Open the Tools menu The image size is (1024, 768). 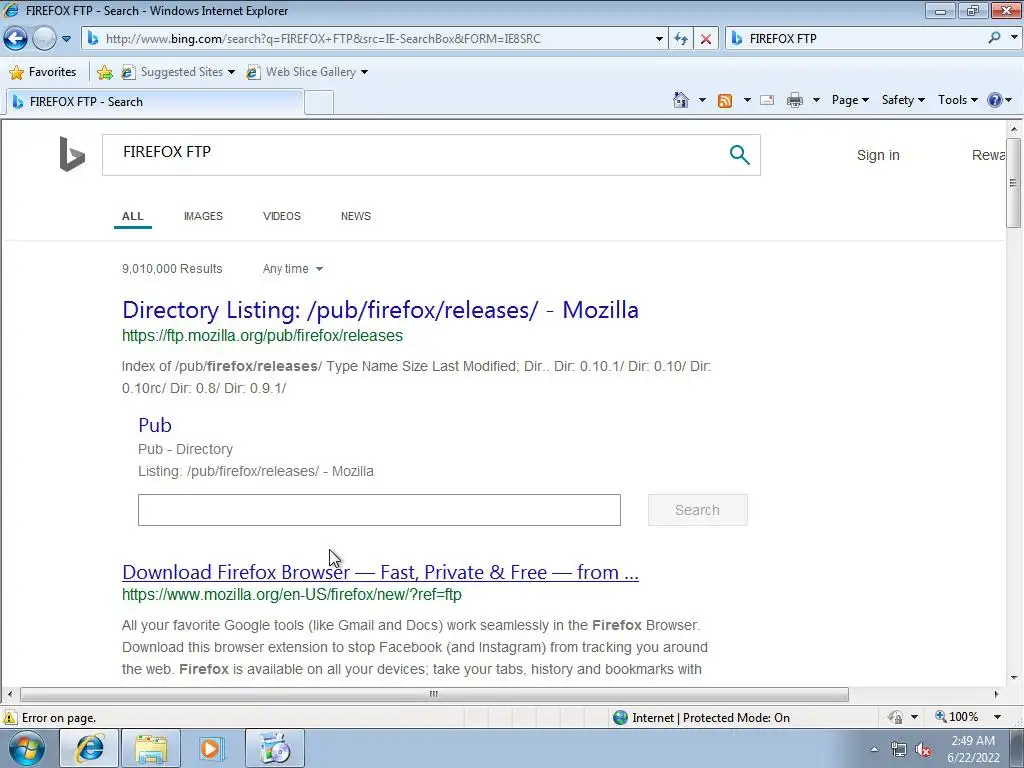[x=957, y=100]
